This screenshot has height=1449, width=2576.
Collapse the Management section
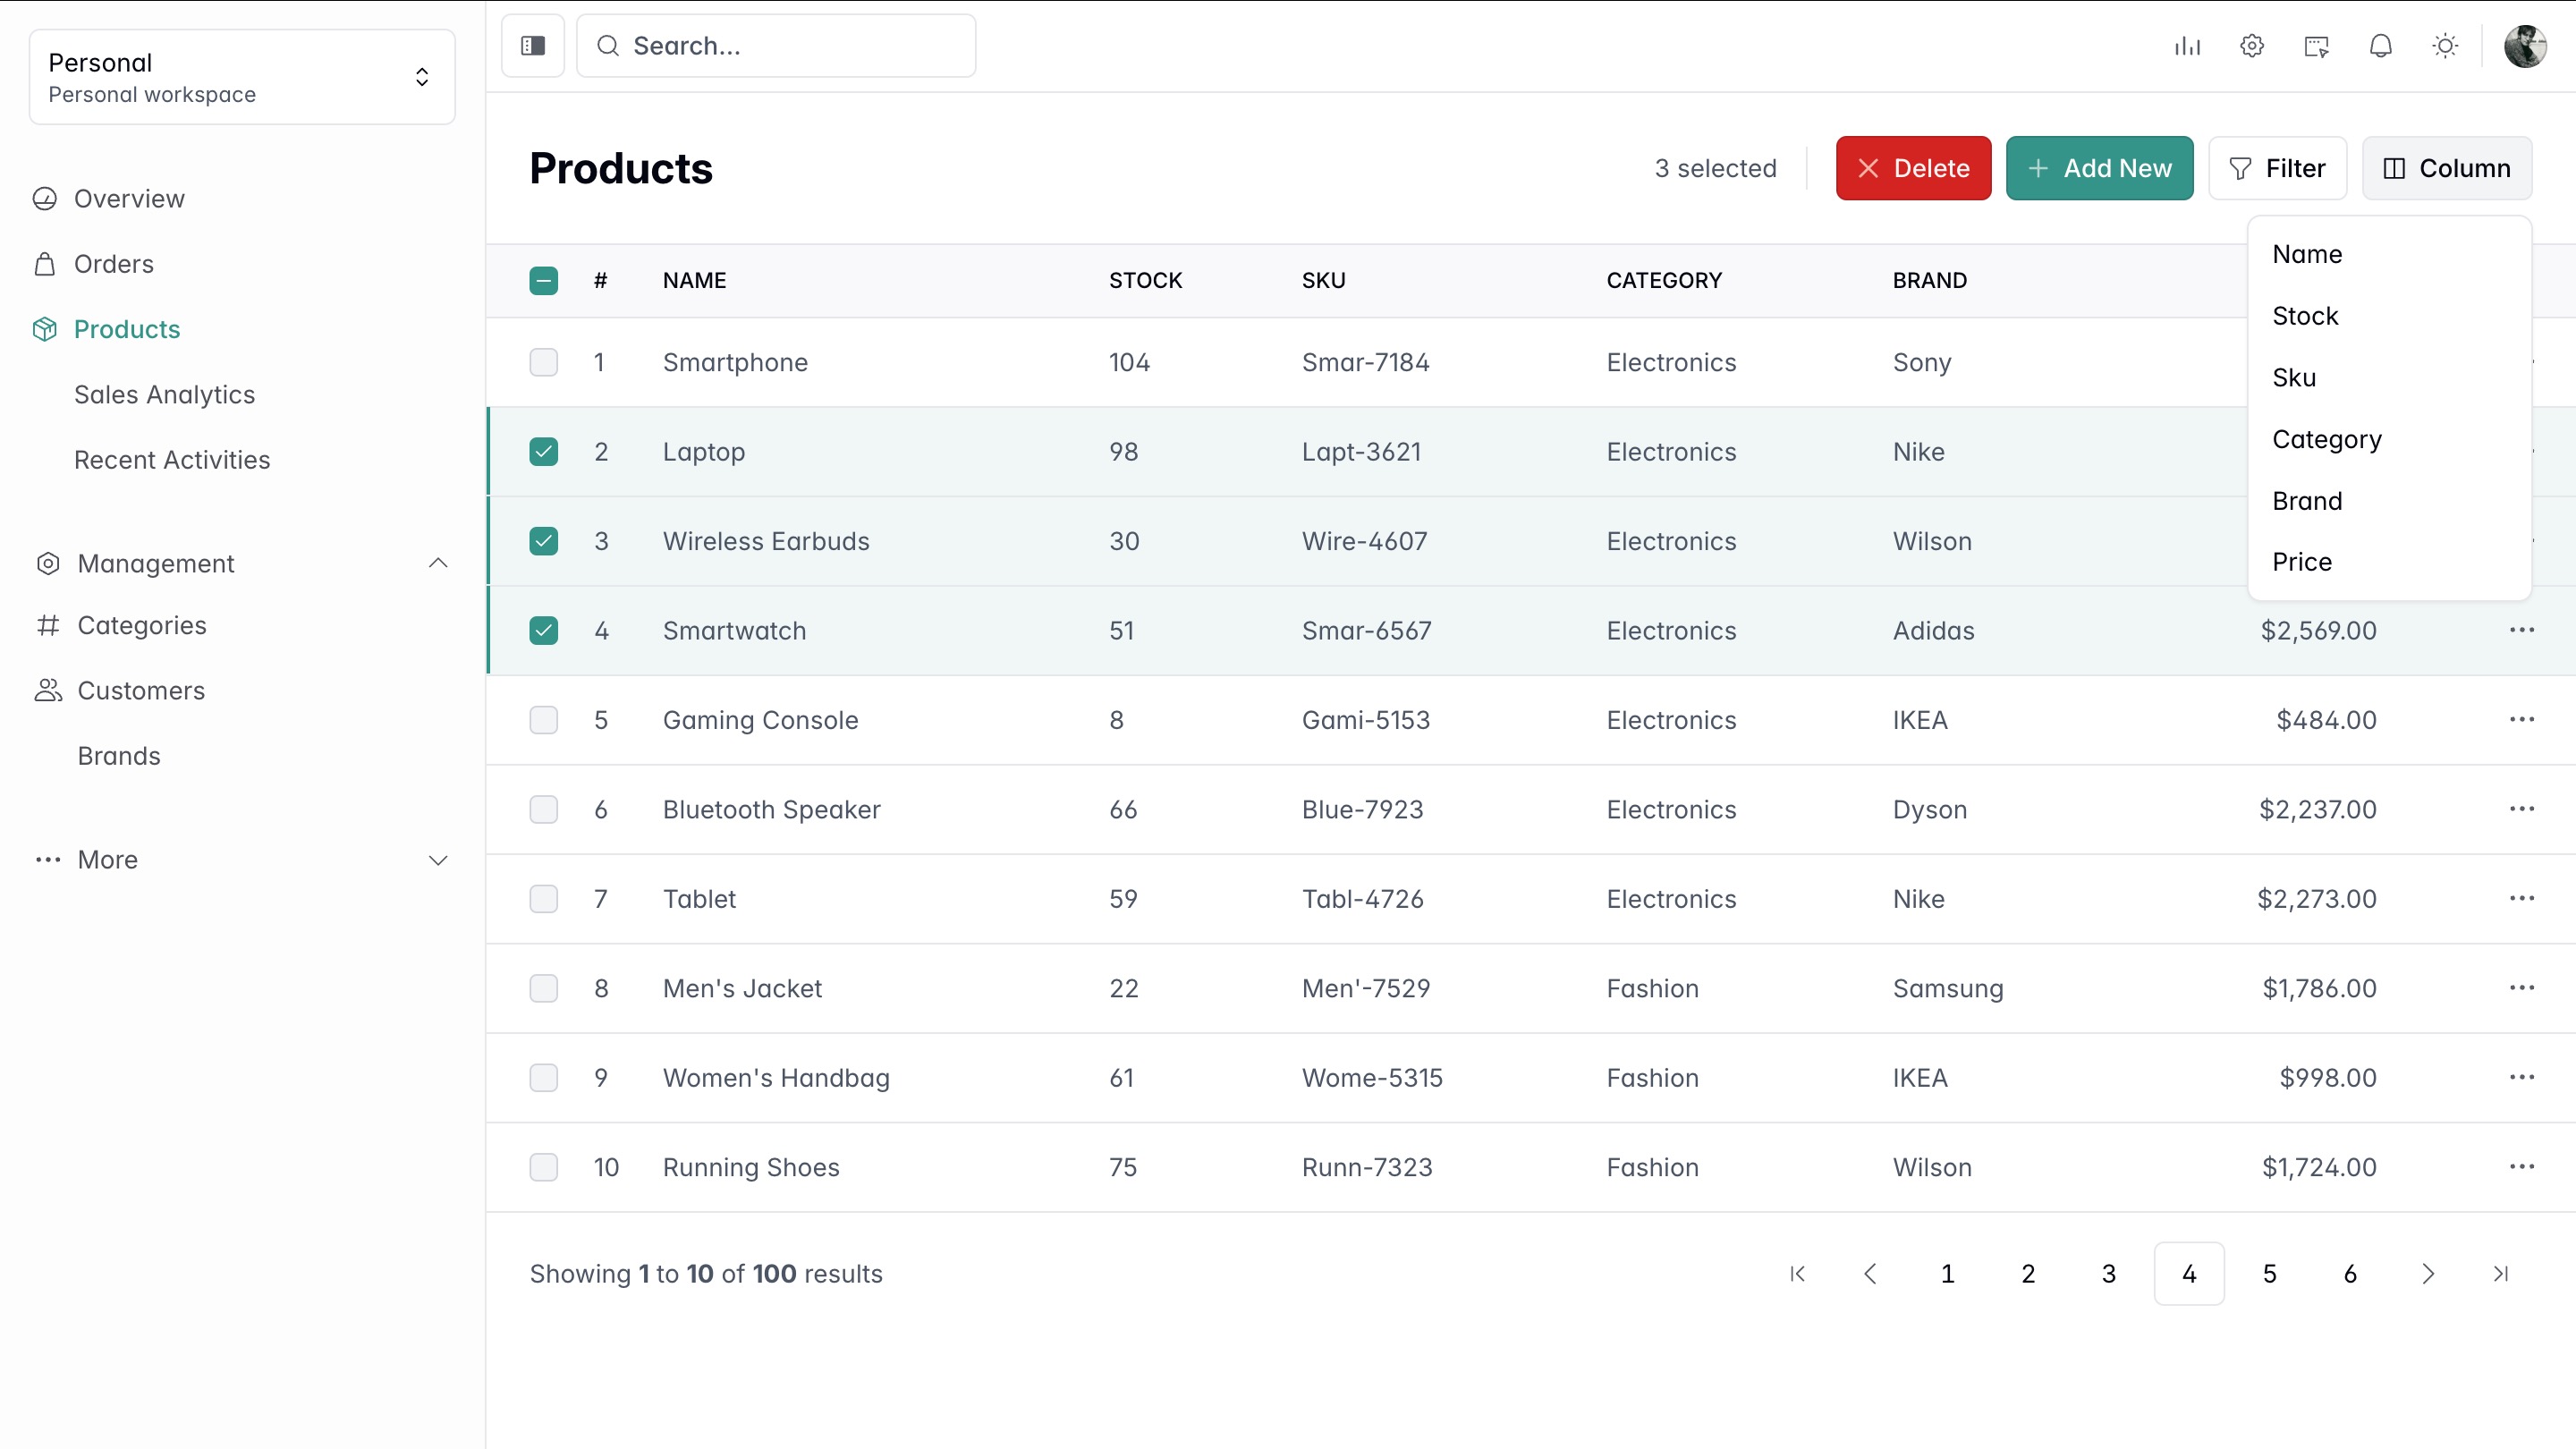pos(437,563)
